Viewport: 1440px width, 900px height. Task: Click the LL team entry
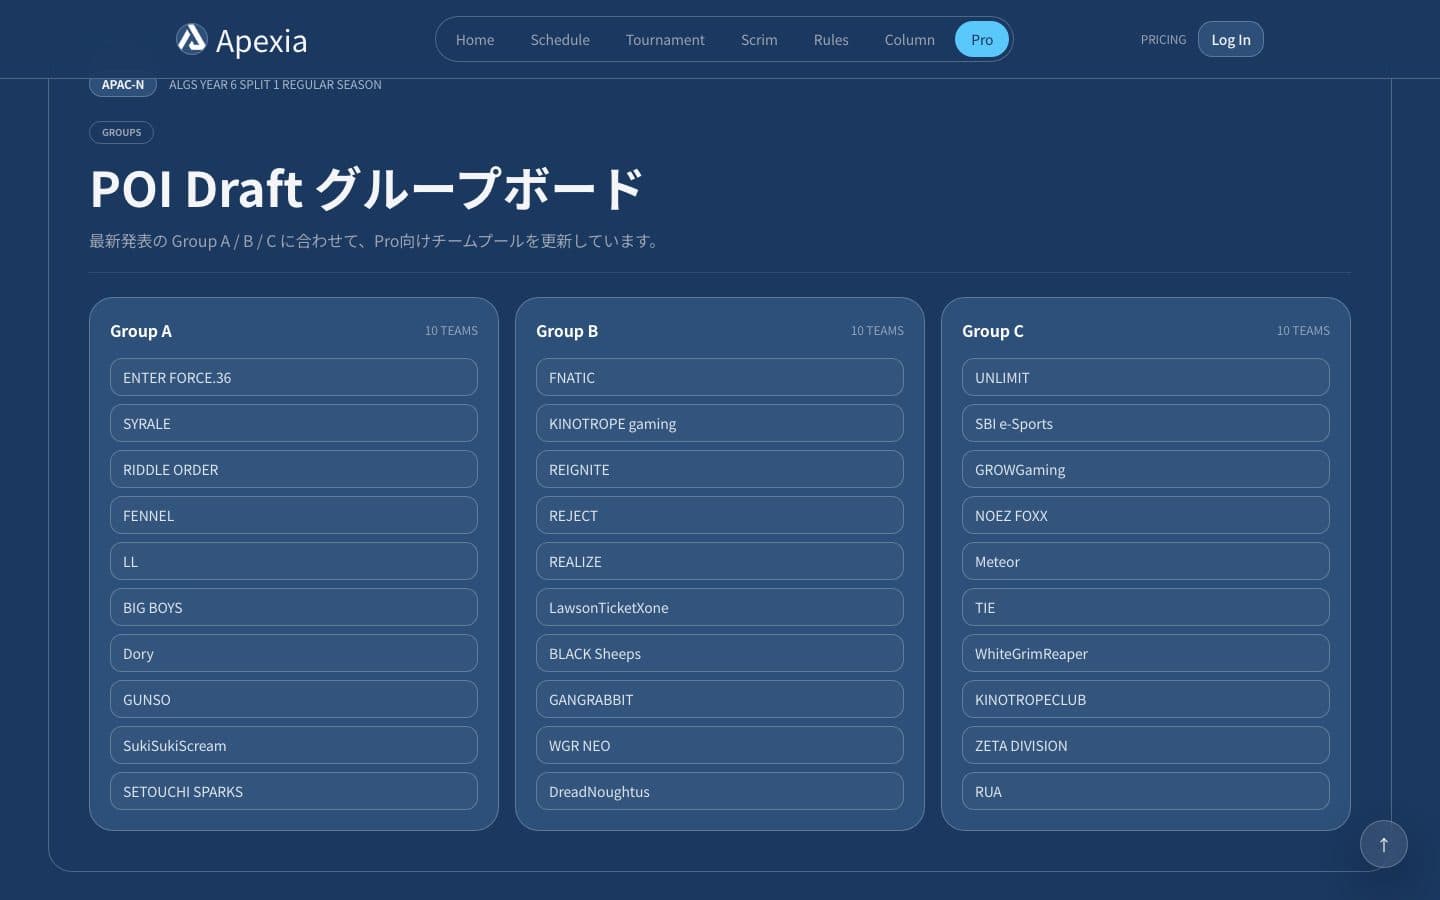point(294,561)
